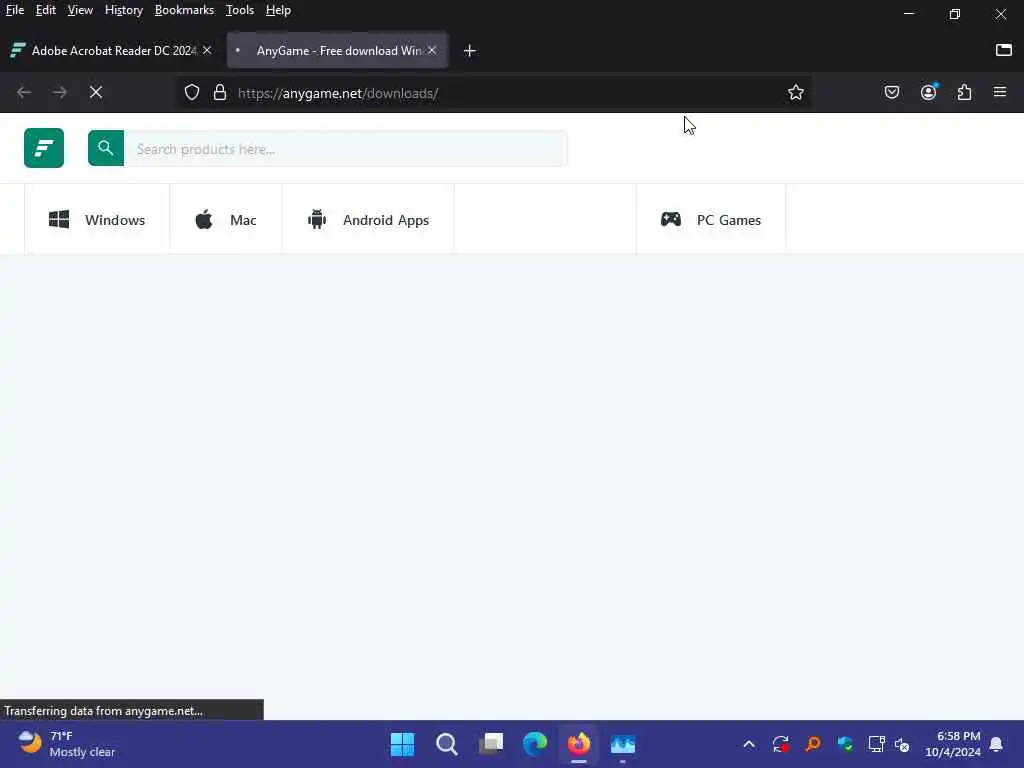Click the green site logo
The width and height of the screenshot is (1024, 768).
[44, 148]
